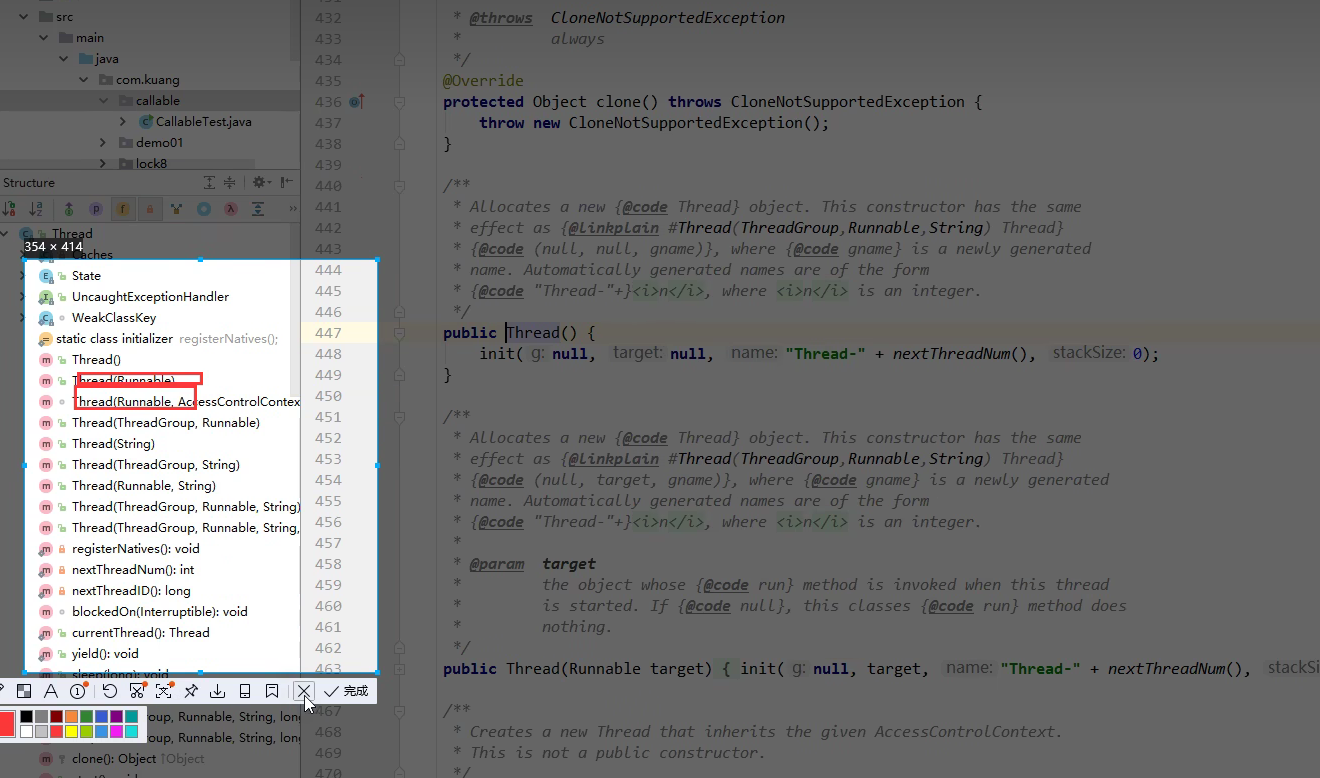Click line number 447 in editor gutter
This screenshot has width=1320, height=778.
click(x=327, y=333)
